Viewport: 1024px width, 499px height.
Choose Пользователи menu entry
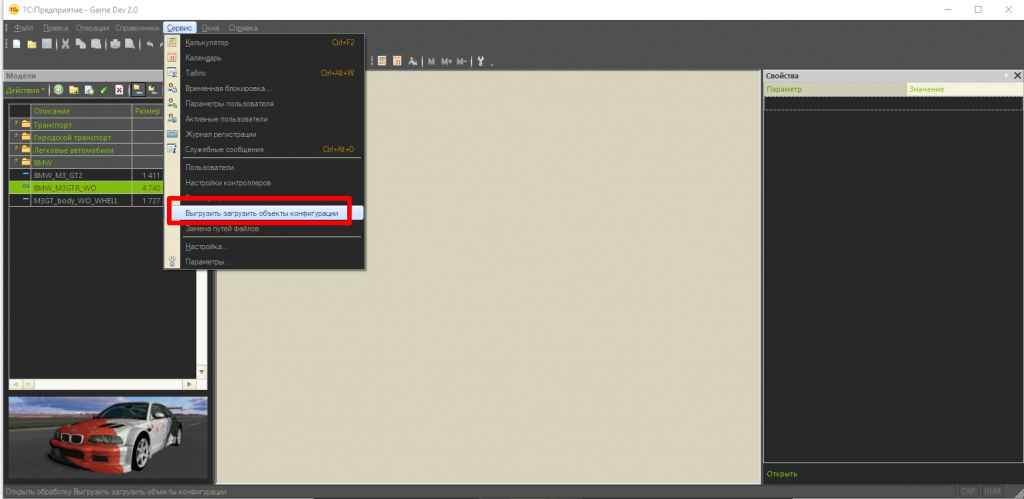[x=264, y=168]
